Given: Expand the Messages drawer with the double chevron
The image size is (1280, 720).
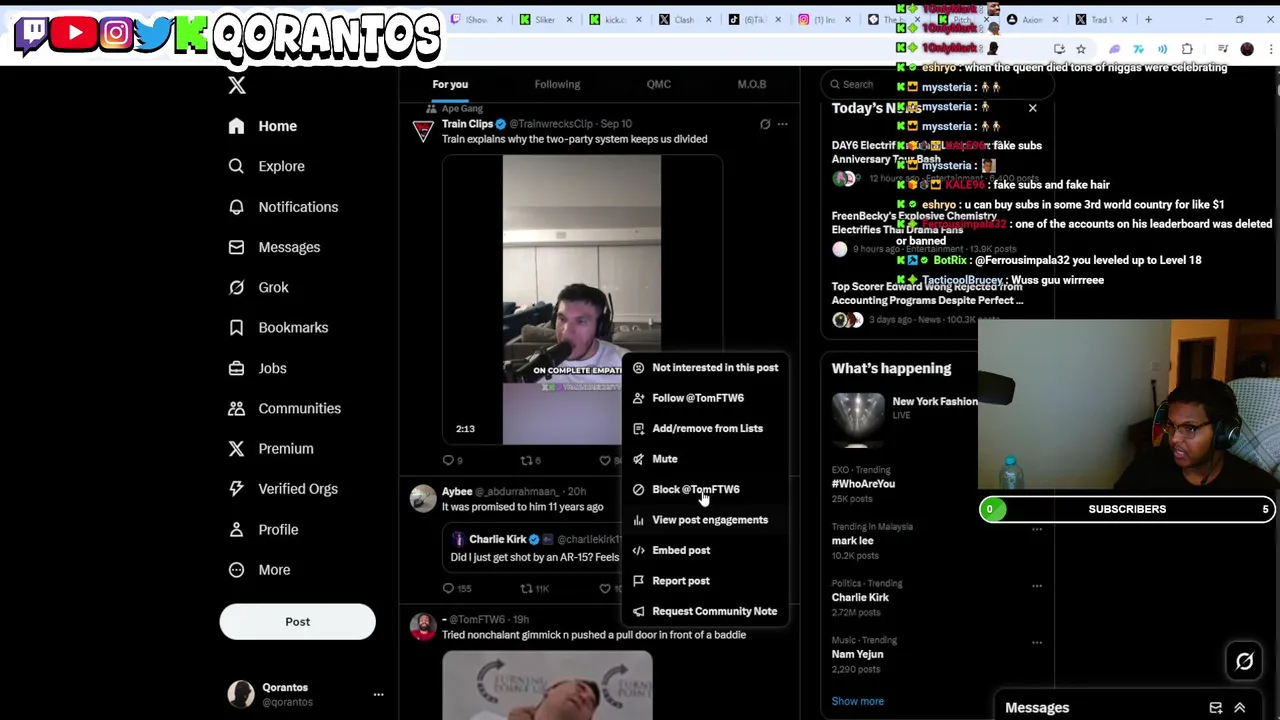Looking at the screenshot, I should [1240, 708].
